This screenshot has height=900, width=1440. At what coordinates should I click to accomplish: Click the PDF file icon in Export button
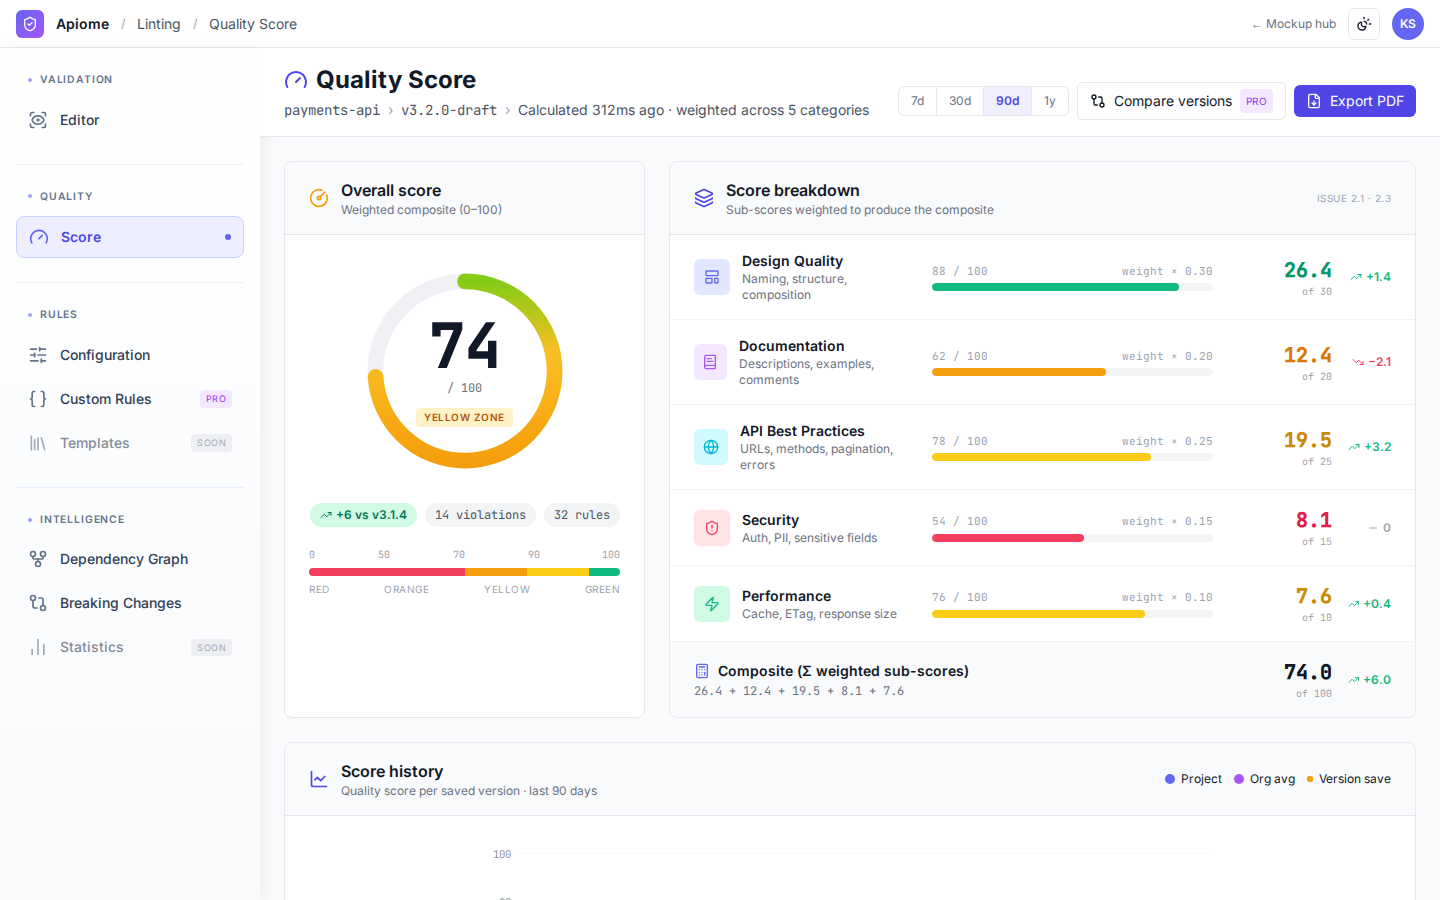click(x=1314, y=101)
